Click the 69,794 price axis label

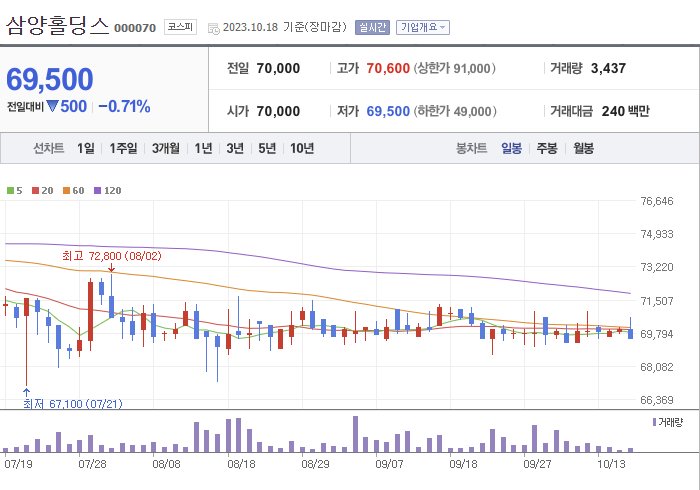coord(657,334)
